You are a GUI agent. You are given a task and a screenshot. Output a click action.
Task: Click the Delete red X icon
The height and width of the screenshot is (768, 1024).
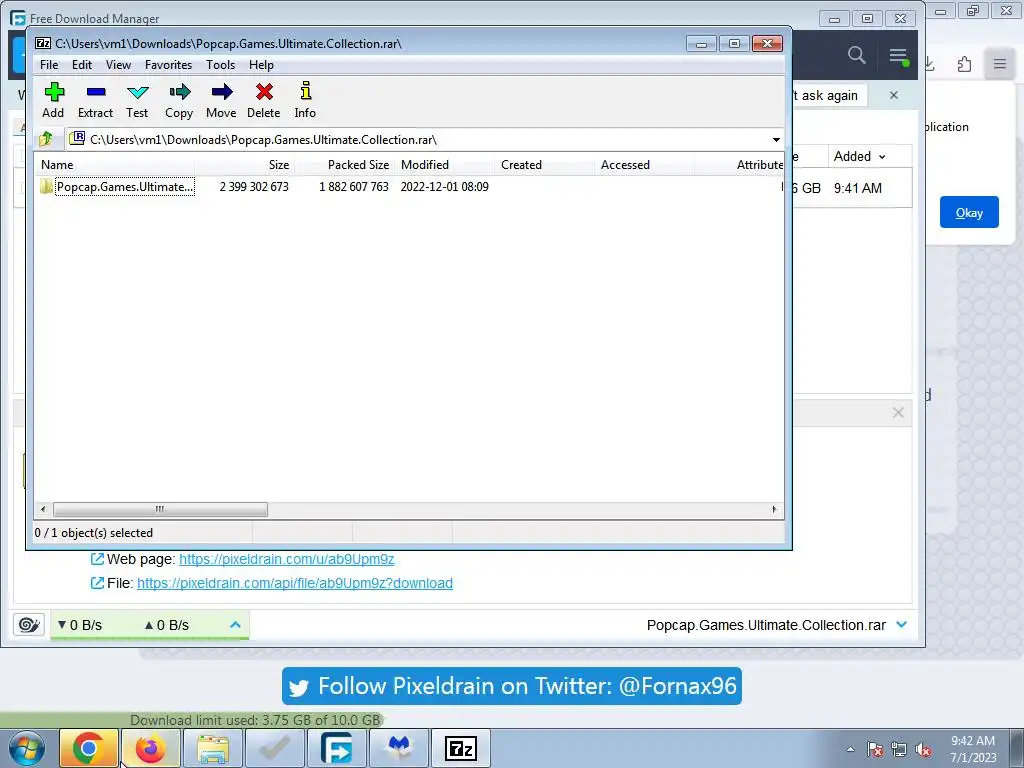click(264, 101)
